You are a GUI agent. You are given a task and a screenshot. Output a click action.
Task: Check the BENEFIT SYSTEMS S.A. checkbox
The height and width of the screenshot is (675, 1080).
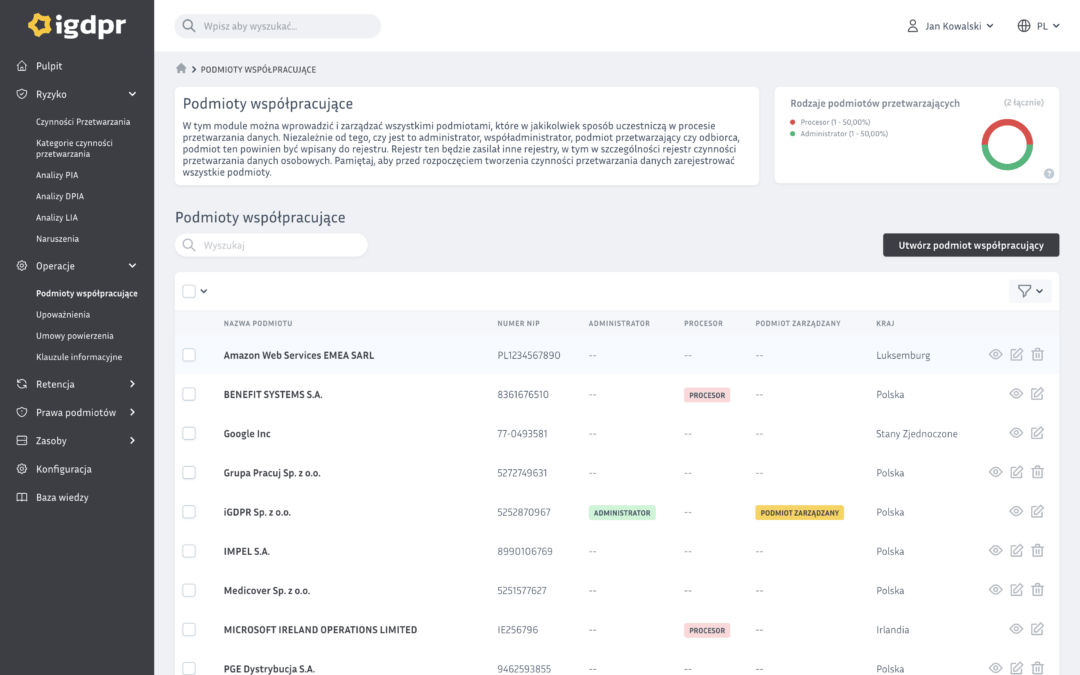189,394
